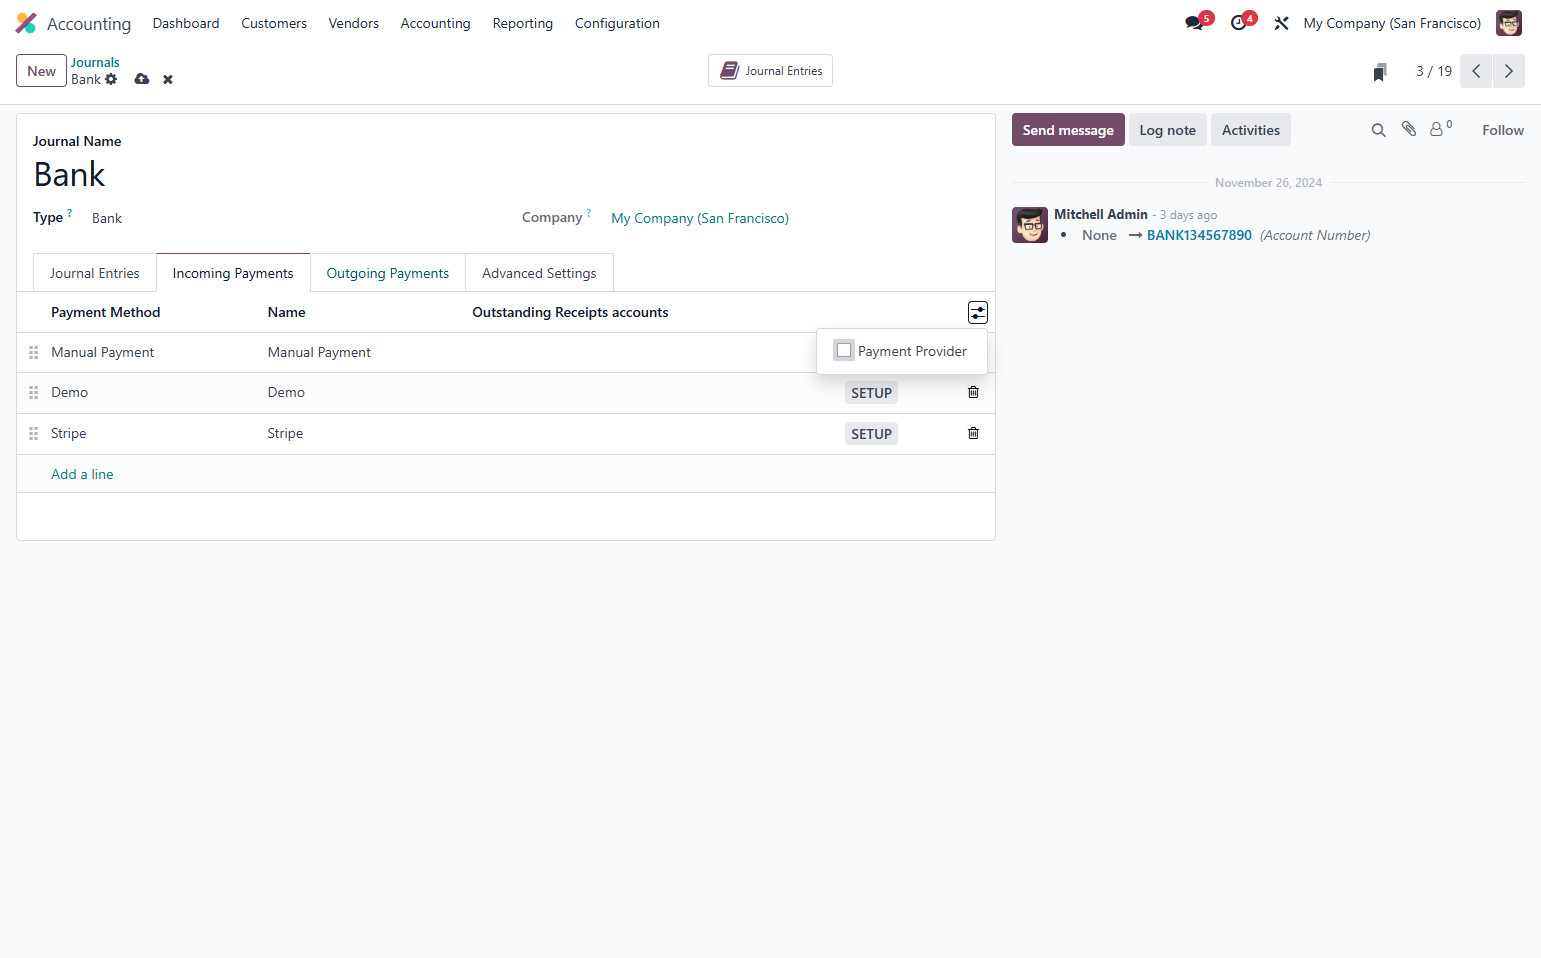The image size is (1541, 958).
Task: Delete the Stripe payment method line
Action: click(973, 433)
